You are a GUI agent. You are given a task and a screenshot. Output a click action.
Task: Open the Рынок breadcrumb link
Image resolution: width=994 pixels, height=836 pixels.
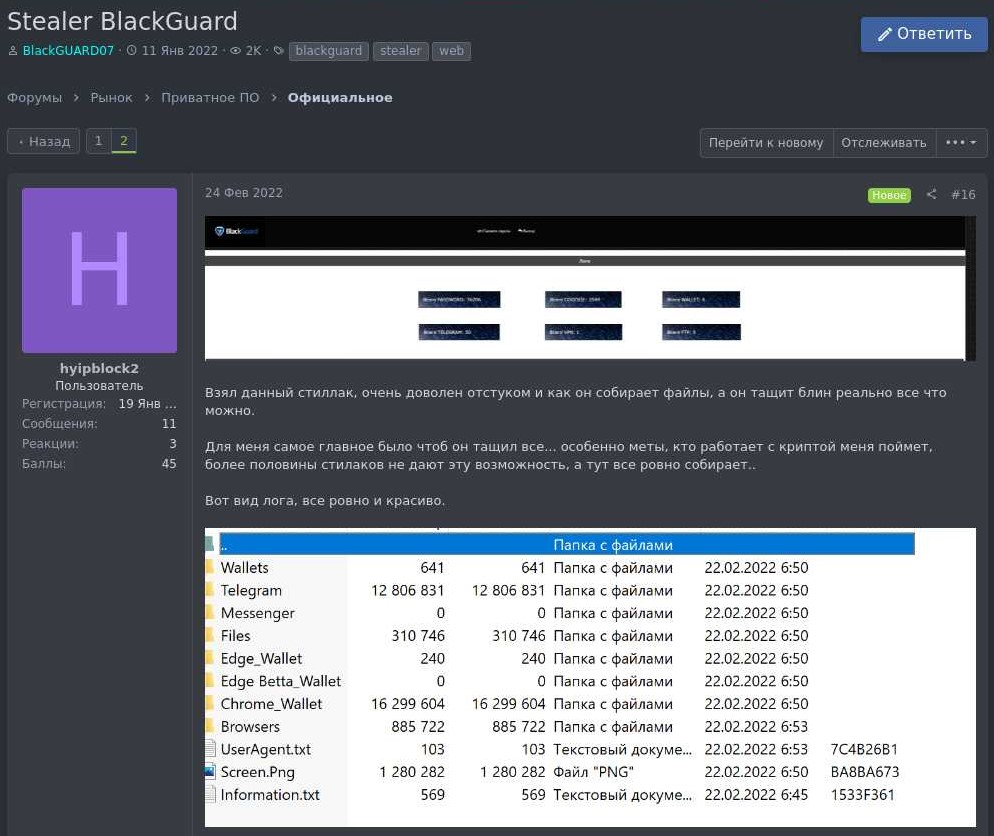point(111,97)
